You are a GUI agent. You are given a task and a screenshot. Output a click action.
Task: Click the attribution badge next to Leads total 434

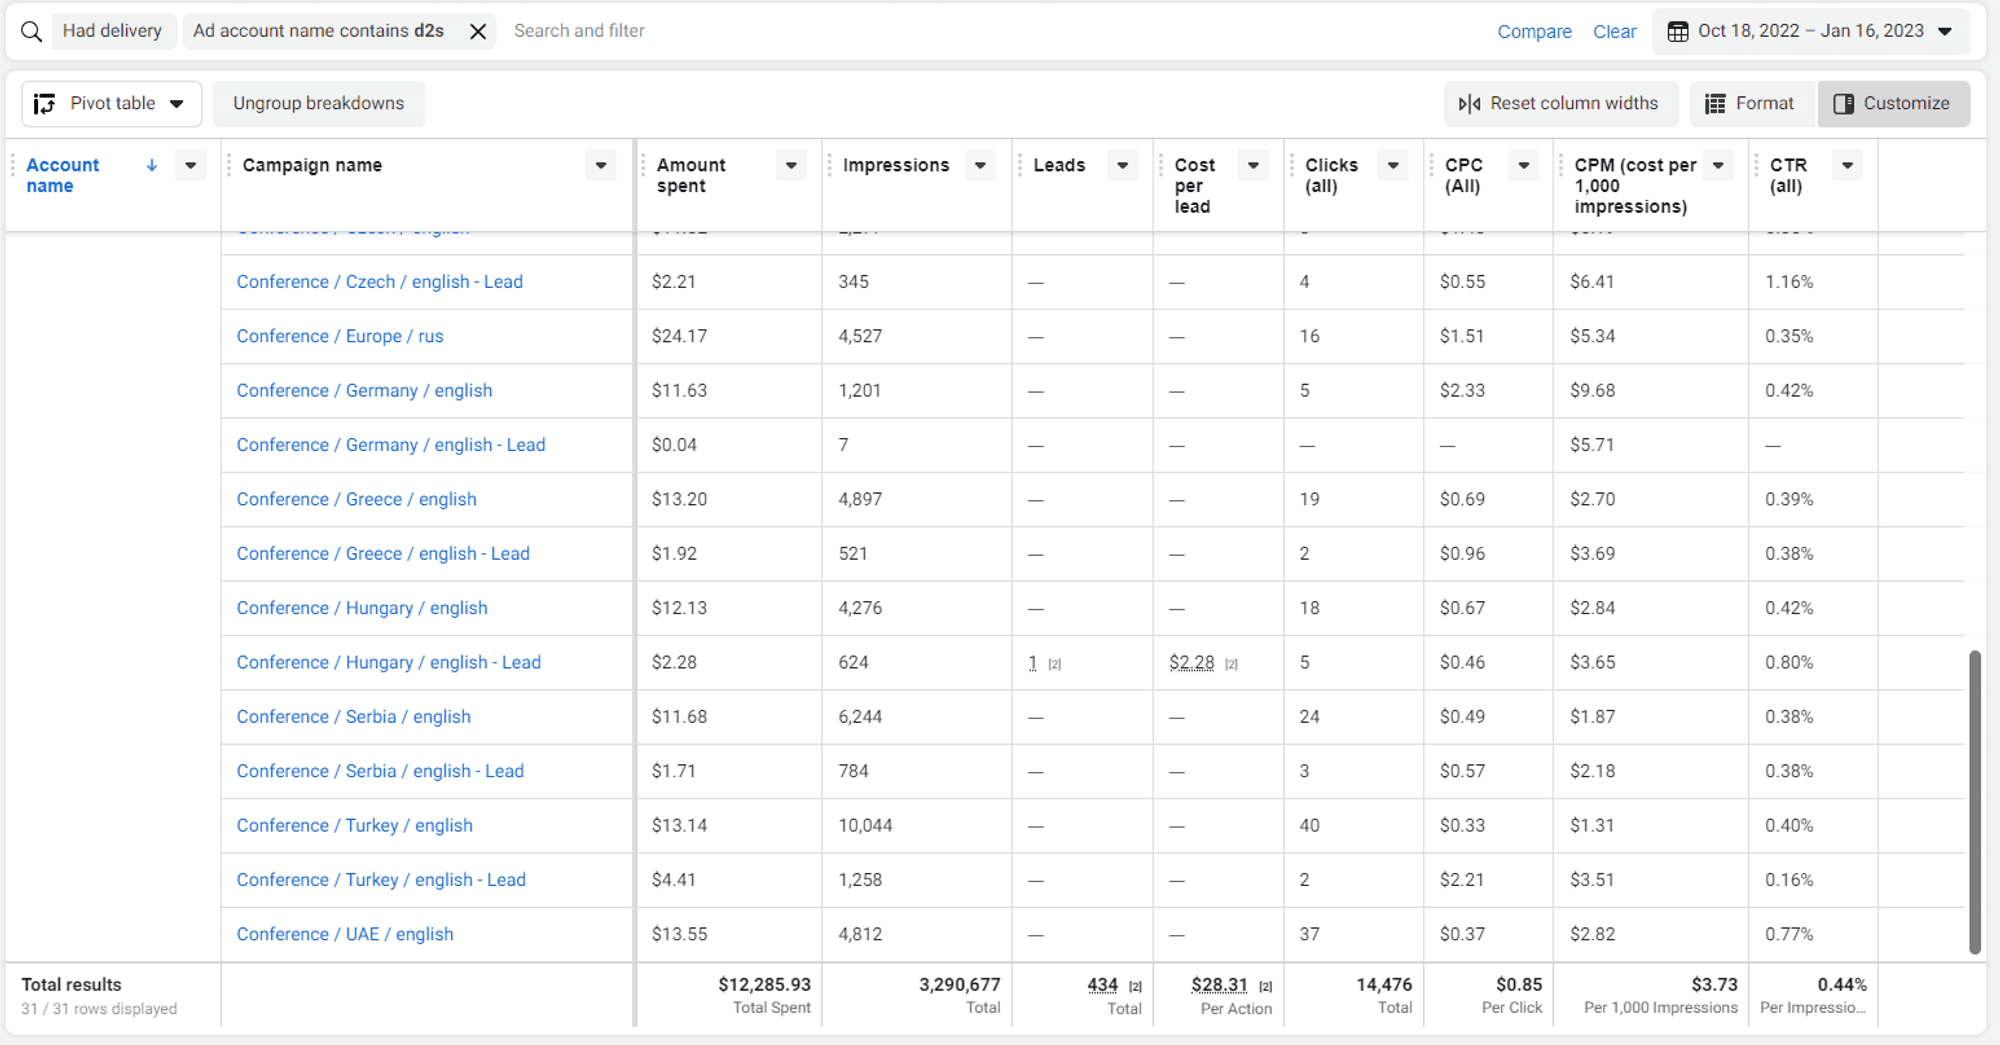(1135, 985)
